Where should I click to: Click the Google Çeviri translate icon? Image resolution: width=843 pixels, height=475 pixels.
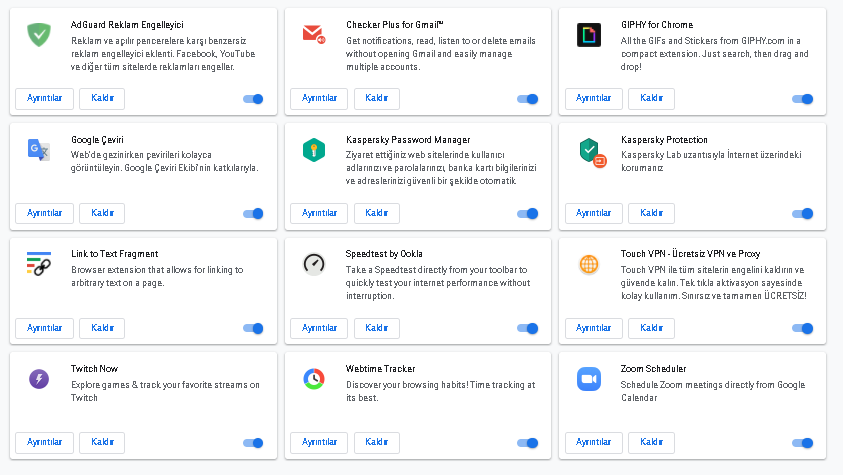click(39, 150)
